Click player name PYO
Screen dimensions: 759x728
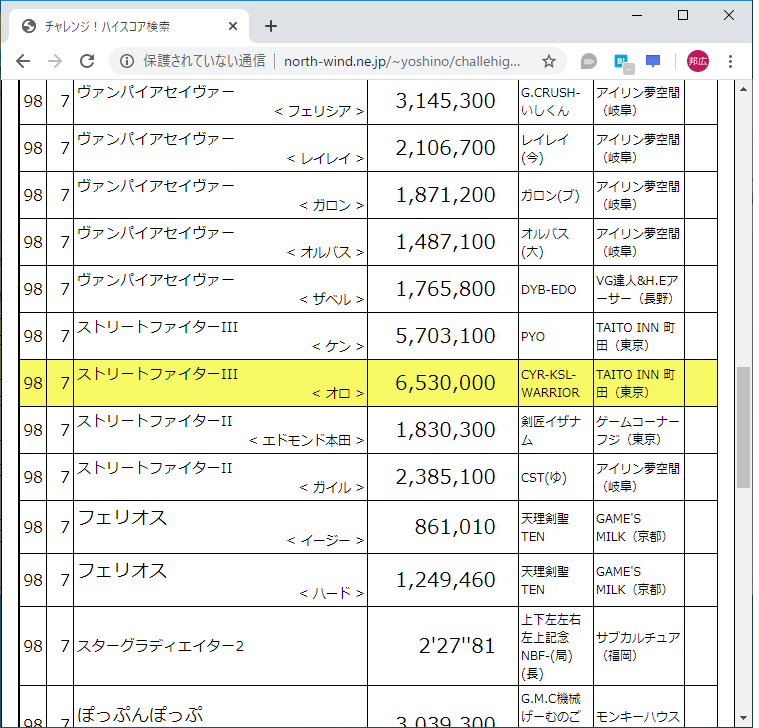pyautogui.click(x=533, y=336)
